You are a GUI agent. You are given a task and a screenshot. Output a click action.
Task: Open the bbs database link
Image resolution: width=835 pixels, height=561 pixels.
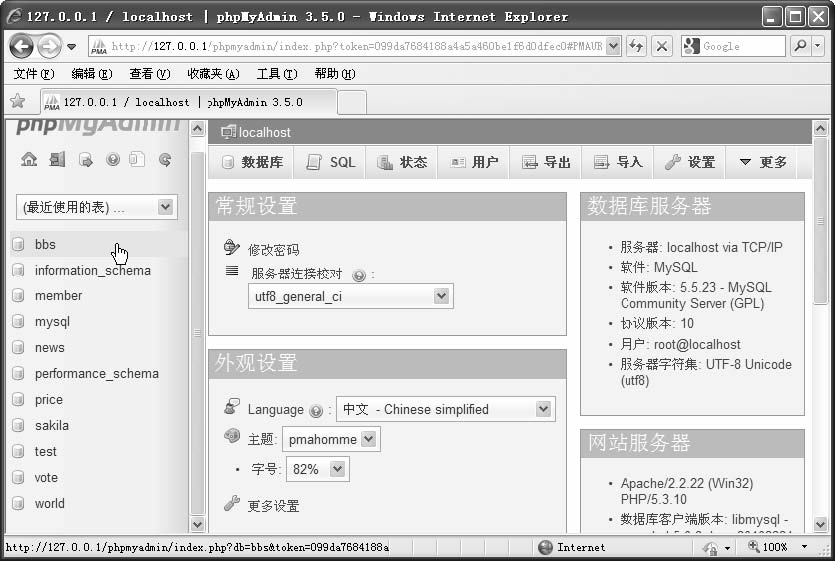[45, 245]
